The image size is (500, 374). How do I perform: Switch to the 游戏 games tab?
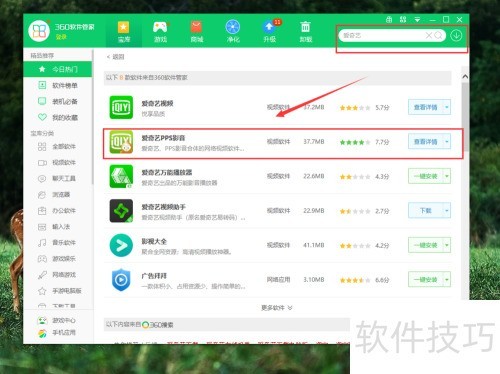[x=160, y=32]
